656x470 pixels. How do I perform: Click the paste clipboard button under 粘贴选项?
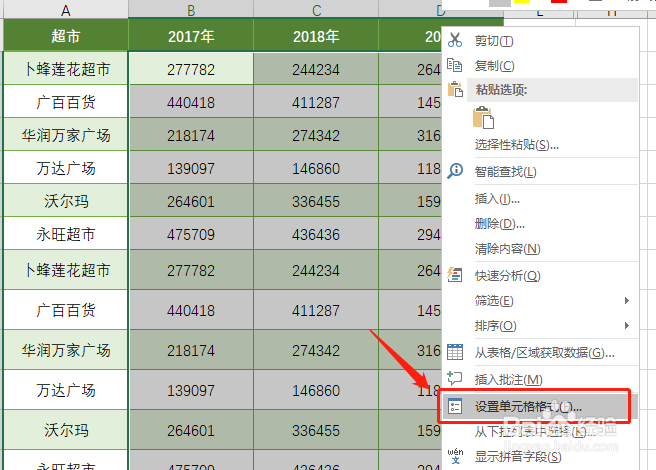(x=483, y=117)
